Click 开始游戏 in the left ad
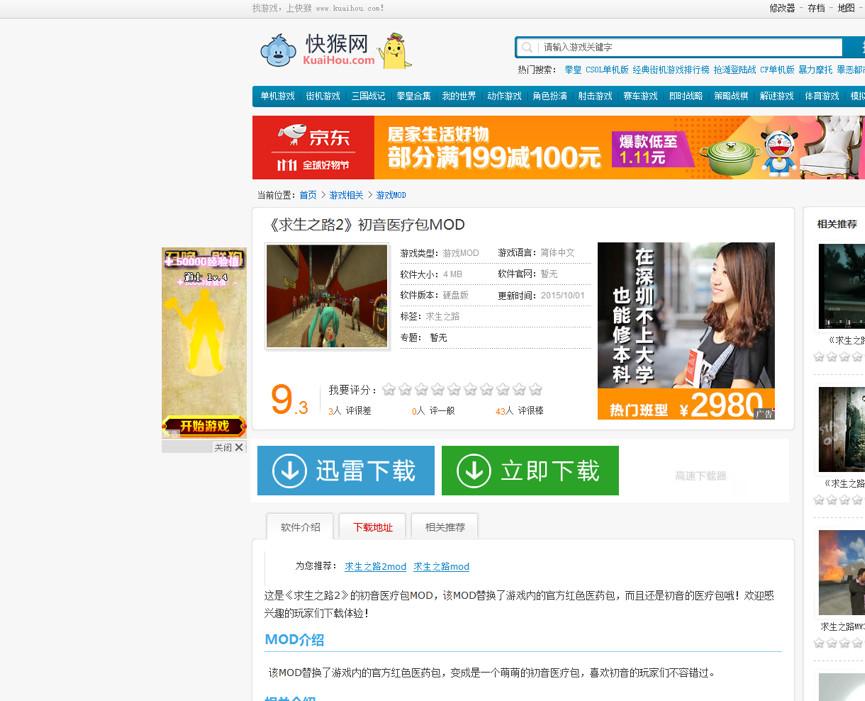Viewport: 865px width, 701px height. tap(204, 426)
